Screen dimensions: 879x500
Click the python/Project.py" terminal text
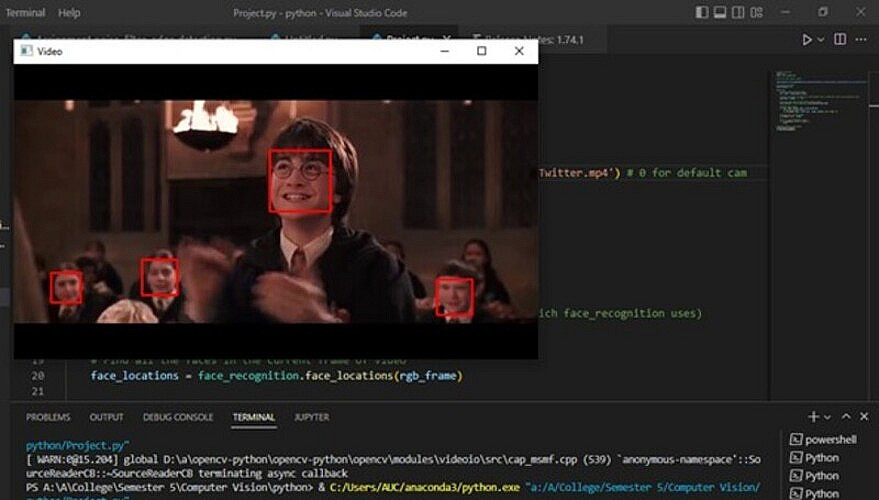78,446
